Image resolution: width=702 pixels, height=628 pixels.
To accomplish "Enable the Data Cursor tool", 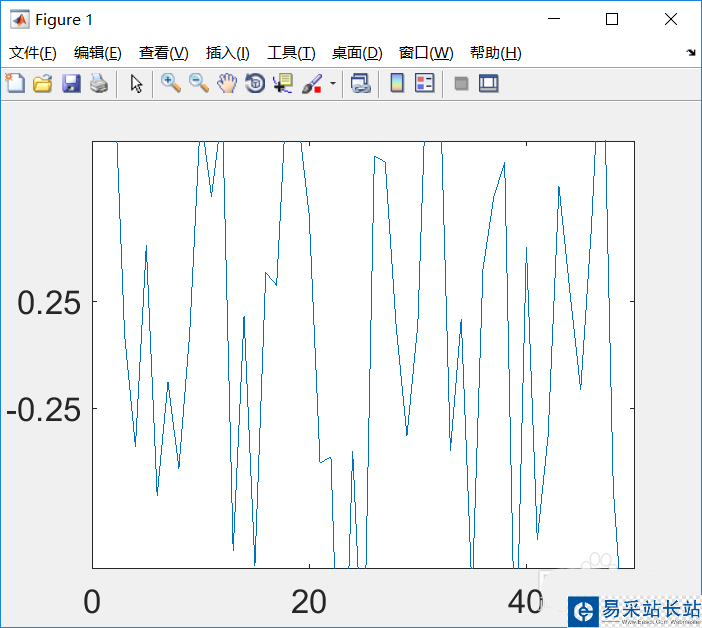I will pos(283,83).
